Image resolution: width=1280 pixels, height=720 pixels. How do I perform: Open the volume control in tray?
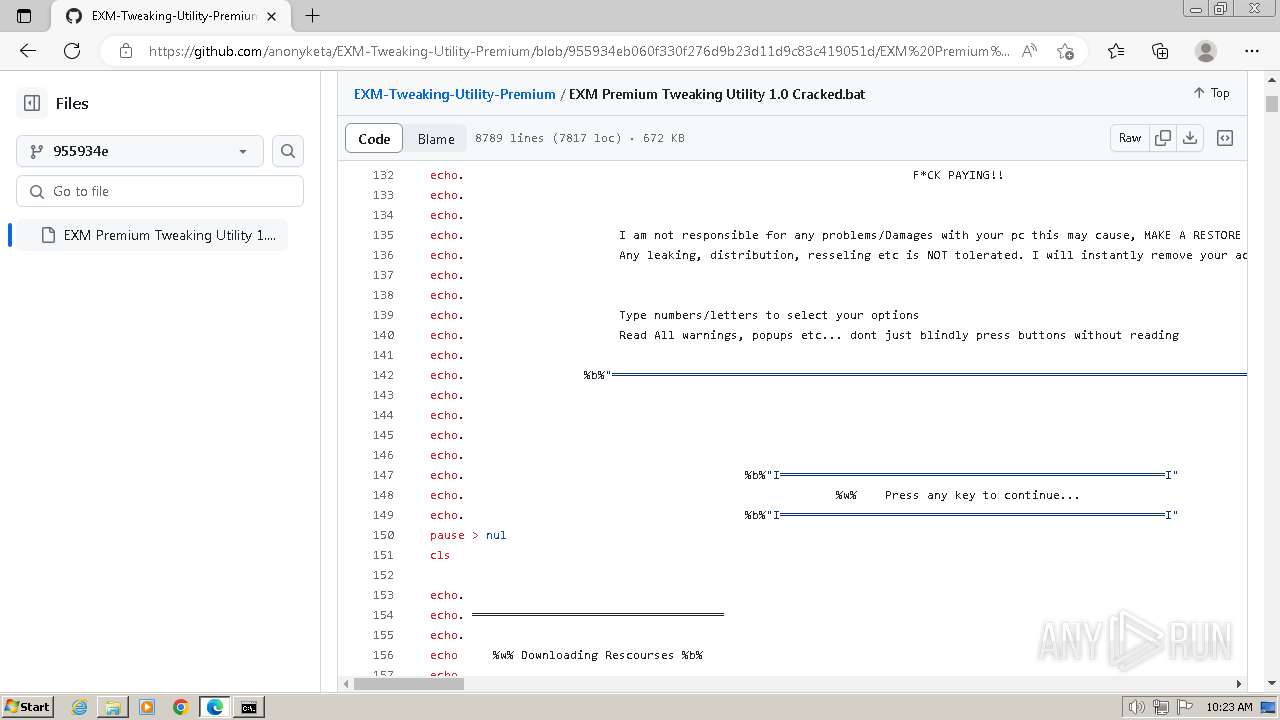(x=1136, y=707)
